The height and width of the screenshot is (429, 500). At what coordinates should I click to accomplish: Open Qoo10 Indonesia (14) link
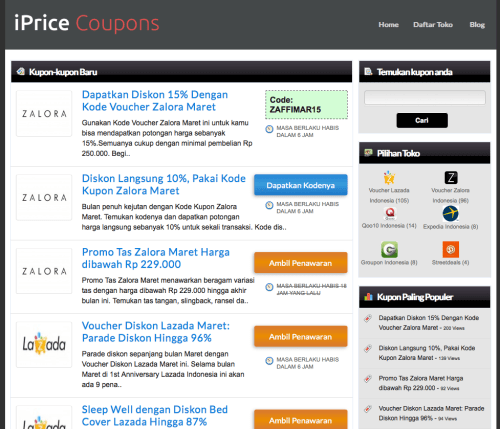(x=389, y=226)
